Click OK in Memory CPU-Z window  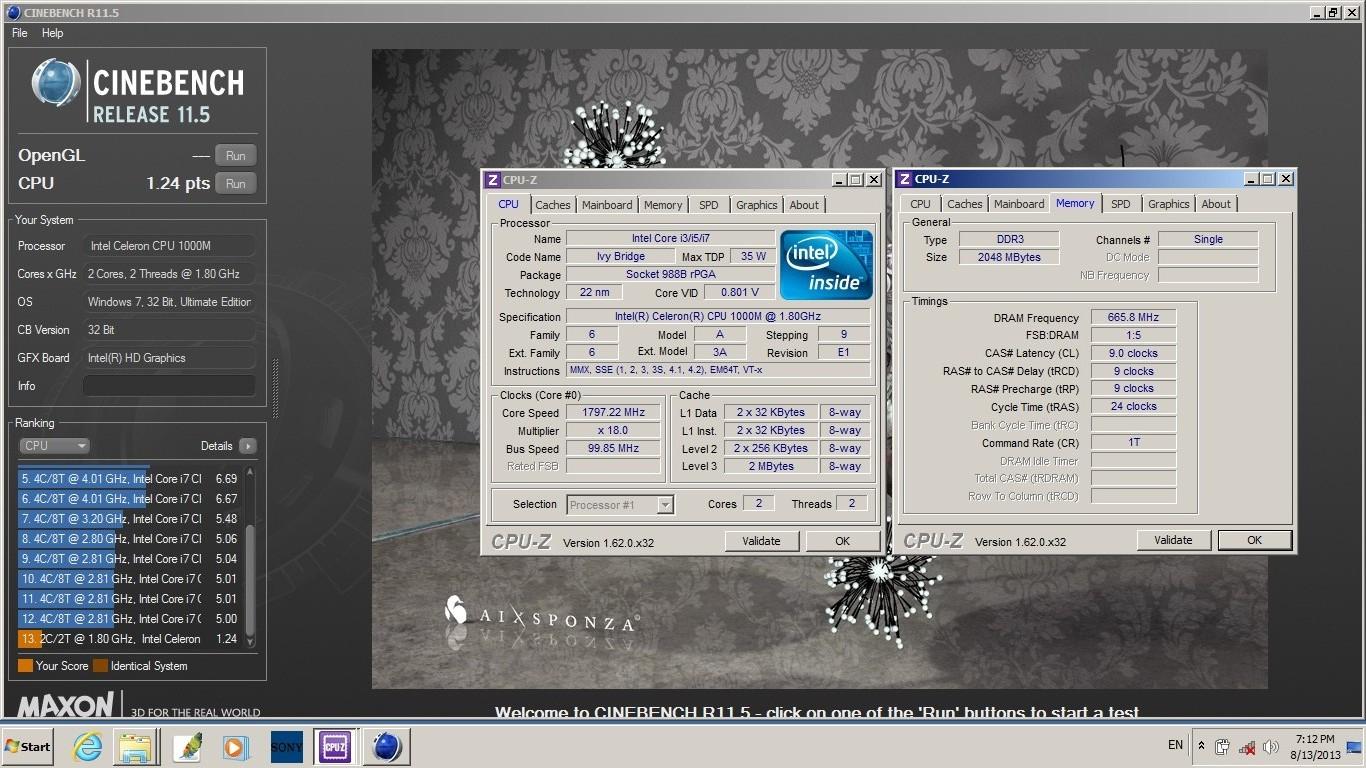click(x=1254, y=540)
